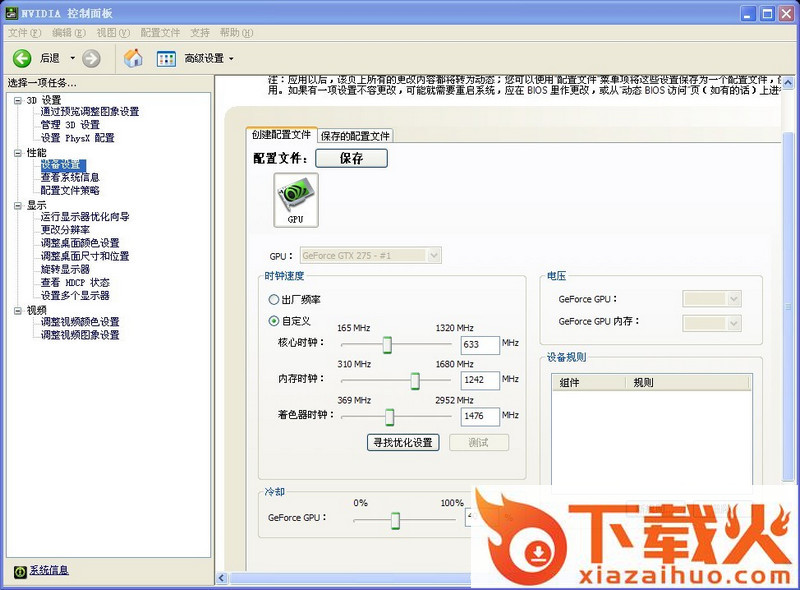
Task: Switch to the 创建配置文件 tab
Action: [x=281, y=135]
